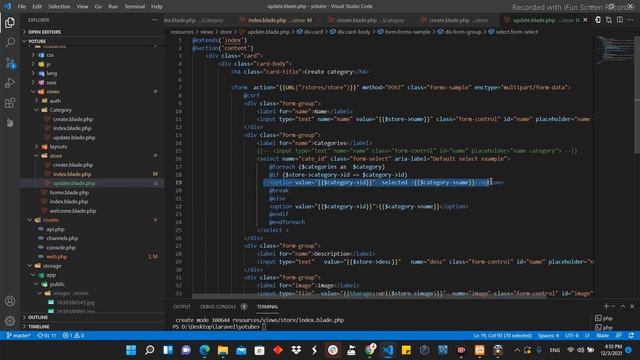The image size is (640, 360).
Task: Open the Extensions view
Action: pyautogui.click(x=10, y=102)
